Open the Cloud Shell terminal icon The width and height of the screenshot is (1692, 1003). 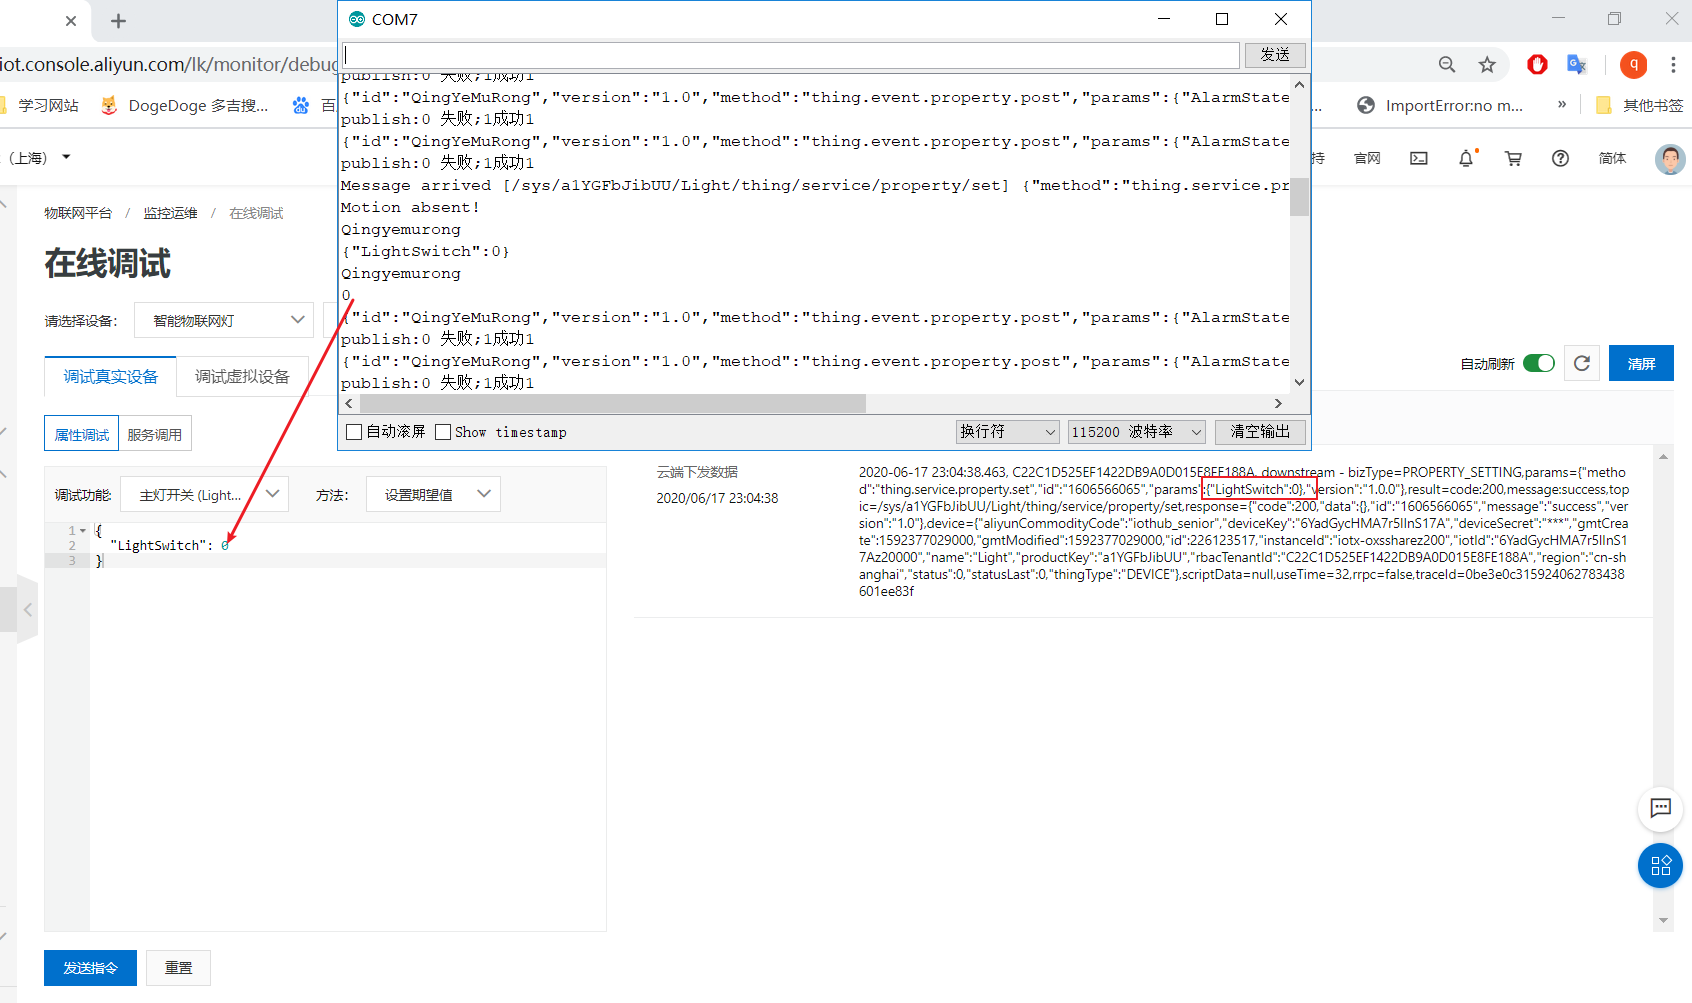[x=1419, y=158]
